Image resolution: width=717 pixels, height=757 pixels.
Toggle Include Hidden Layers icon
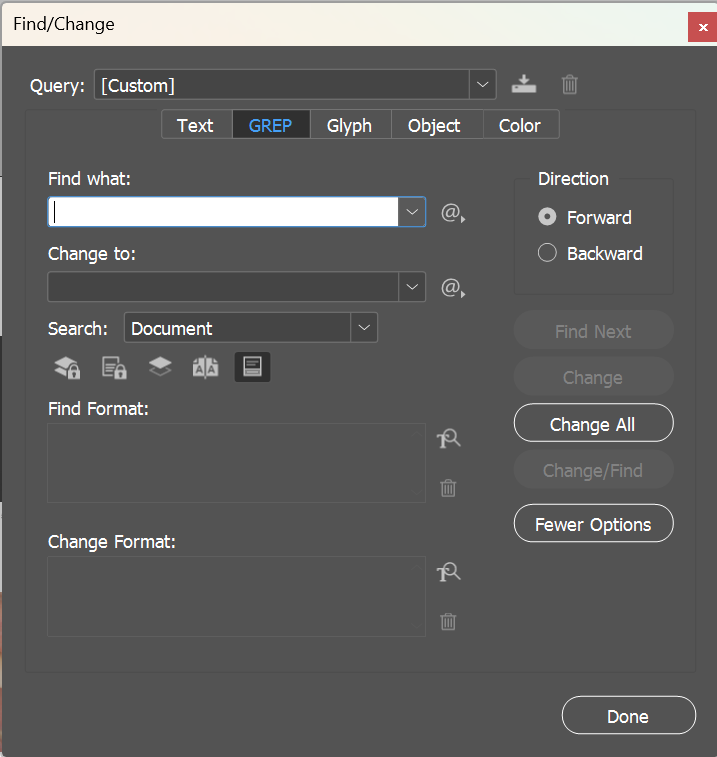[160, 367]
